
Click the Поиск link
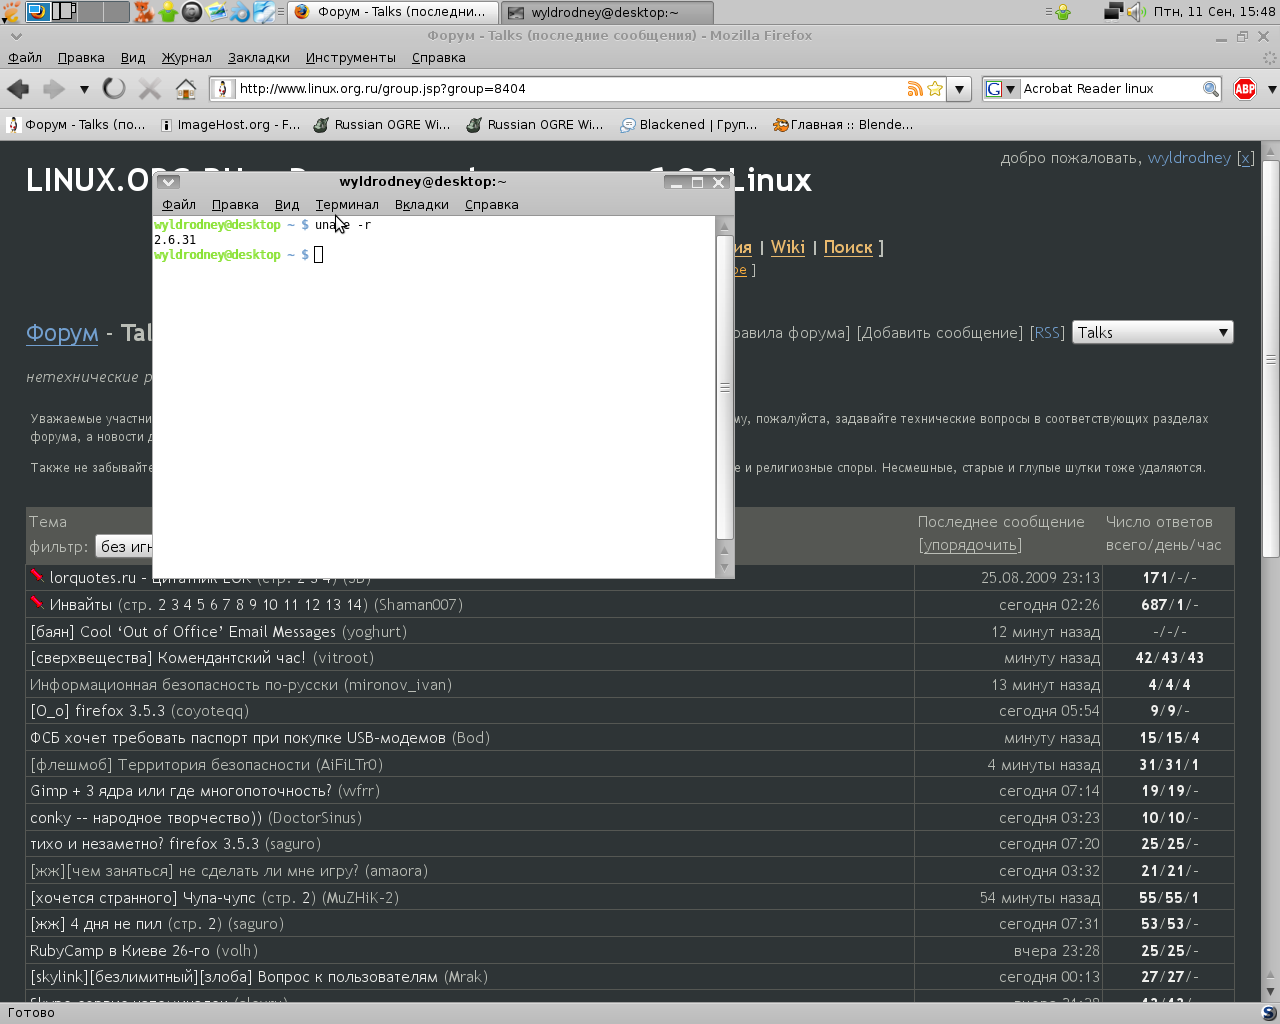848,247
